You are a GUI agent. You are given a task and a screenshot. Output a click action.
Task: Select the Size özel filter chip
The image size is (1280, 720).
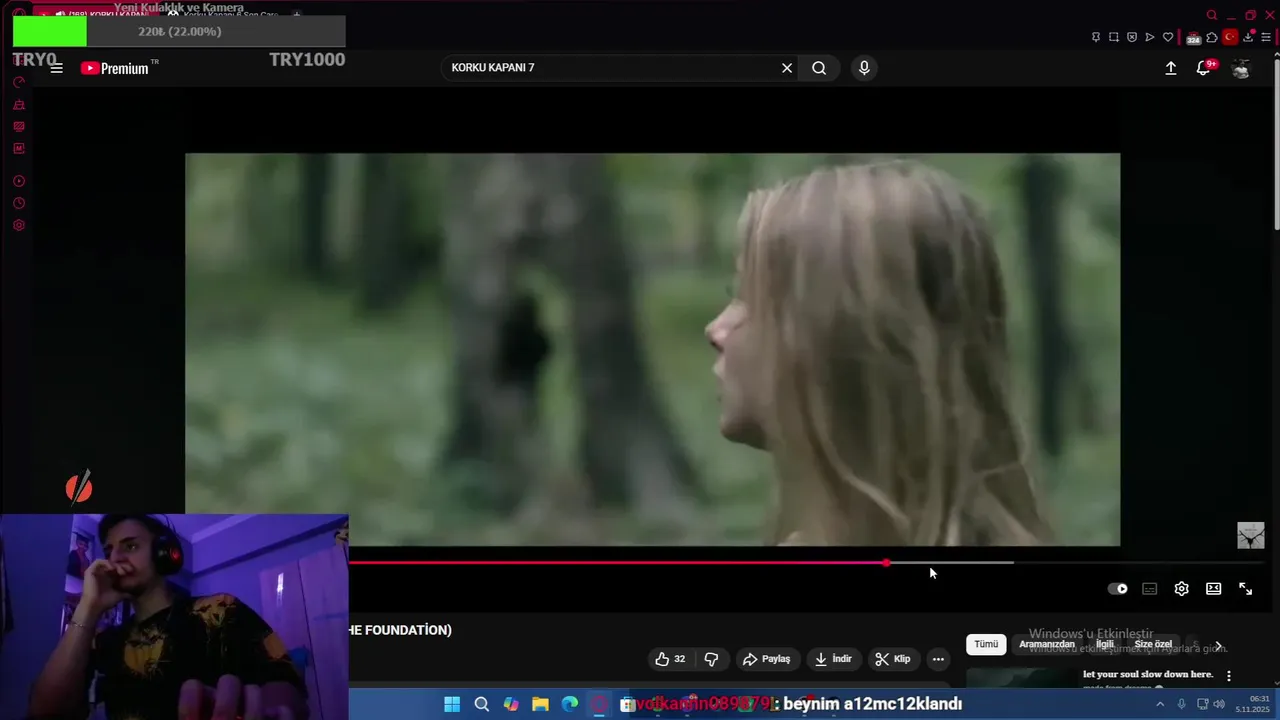(1153, 644)
